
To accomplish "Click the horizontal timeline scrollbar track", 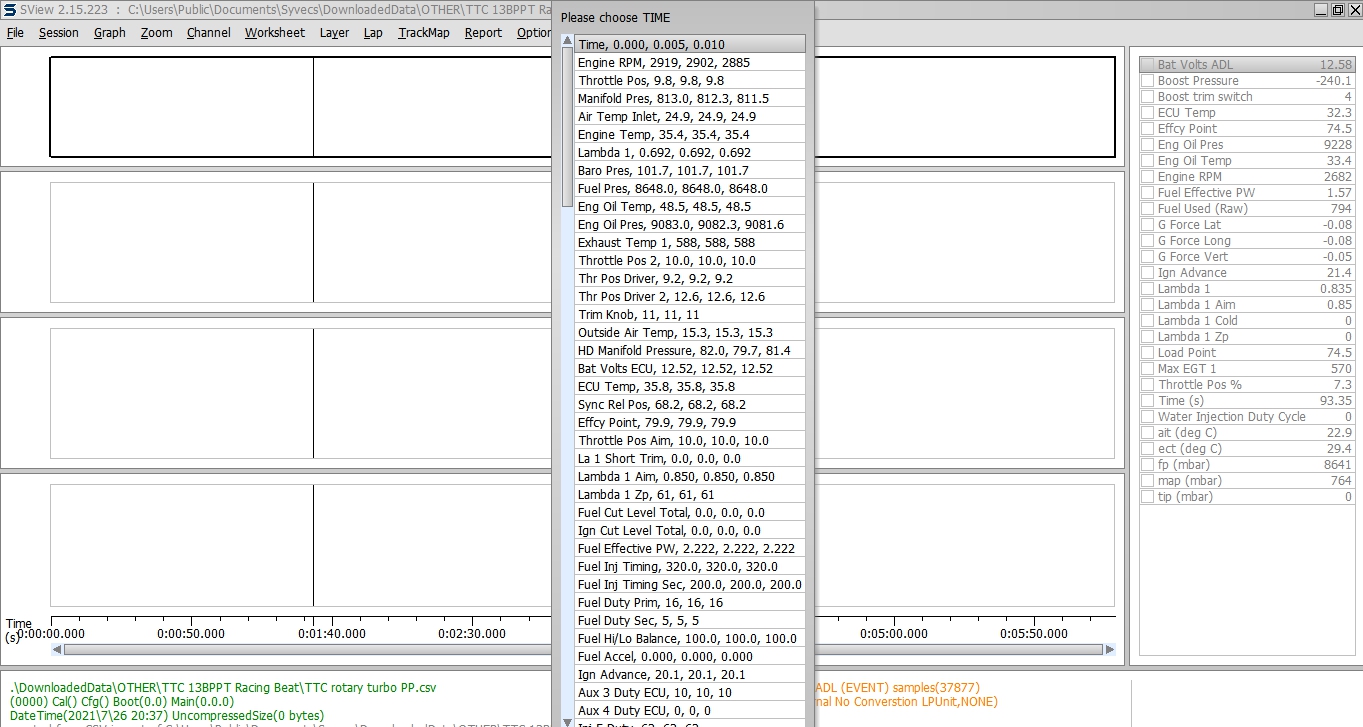I will (300, 649).
